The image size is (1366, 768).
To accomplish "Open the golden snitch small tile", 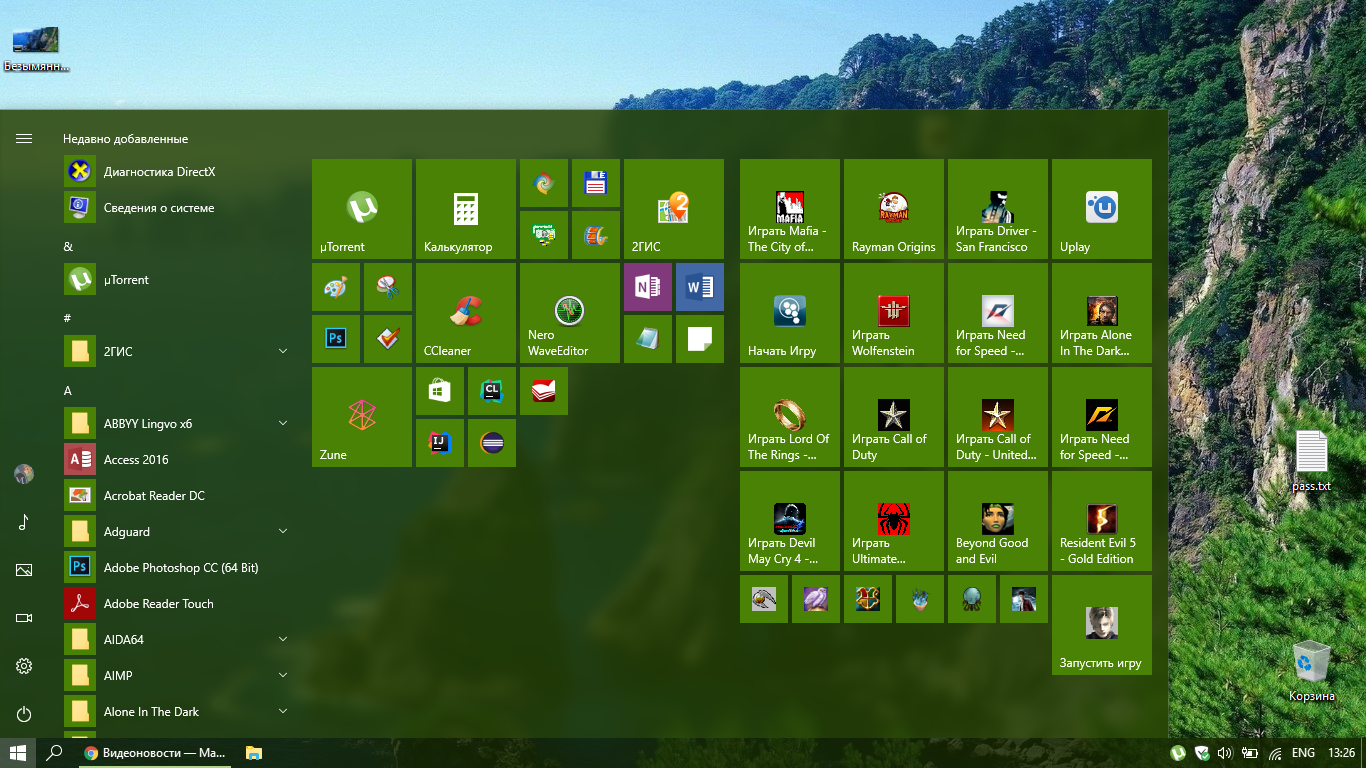I will (x=764, y=599).
